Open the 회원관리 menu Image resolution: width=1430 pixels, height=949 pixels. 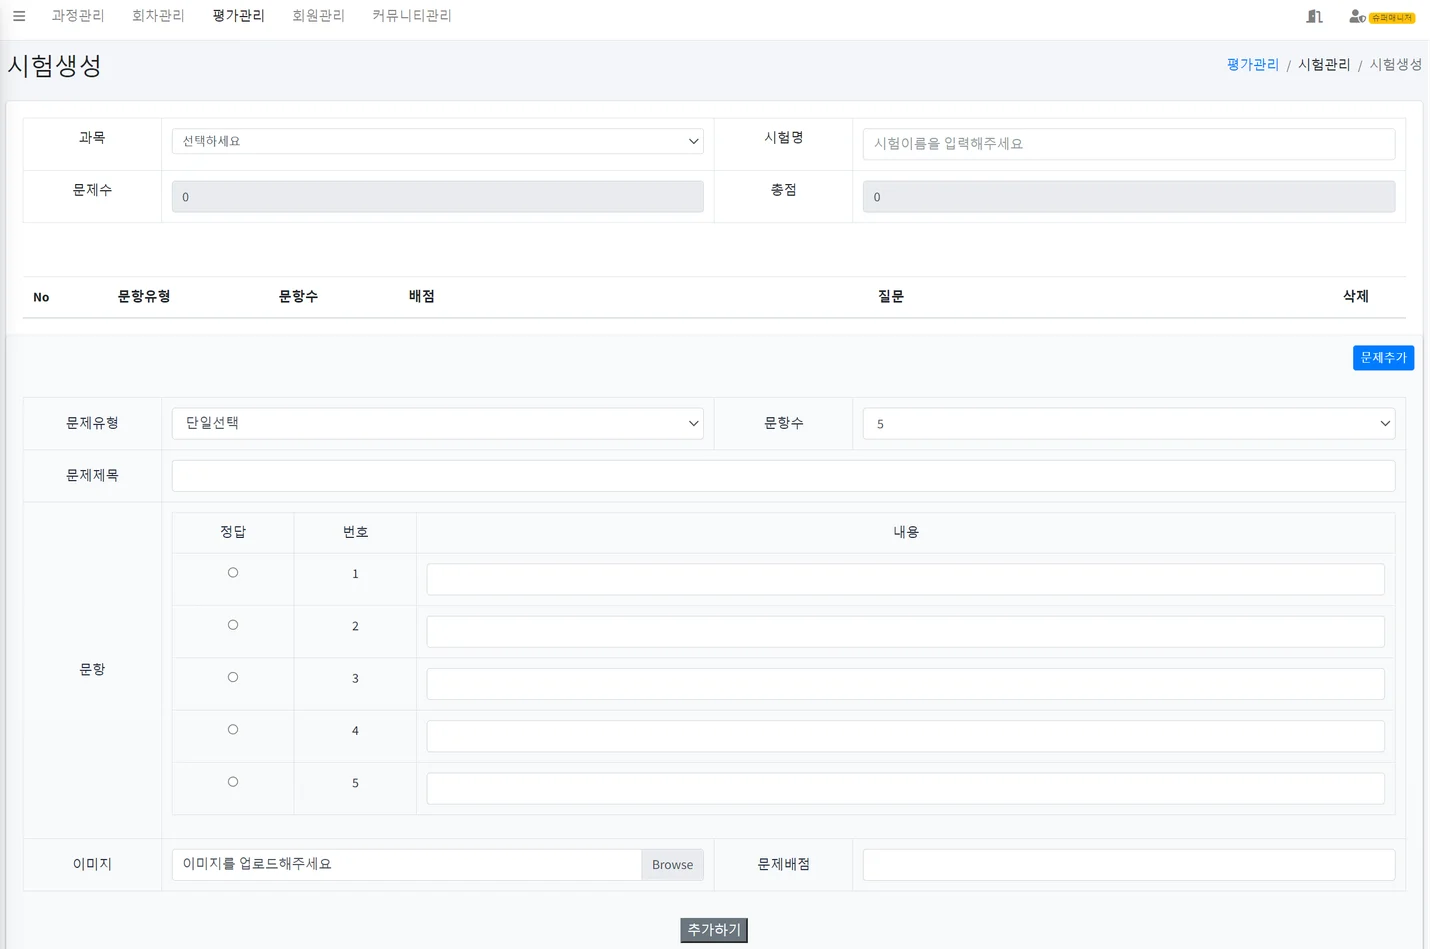(x=318, y=16)
